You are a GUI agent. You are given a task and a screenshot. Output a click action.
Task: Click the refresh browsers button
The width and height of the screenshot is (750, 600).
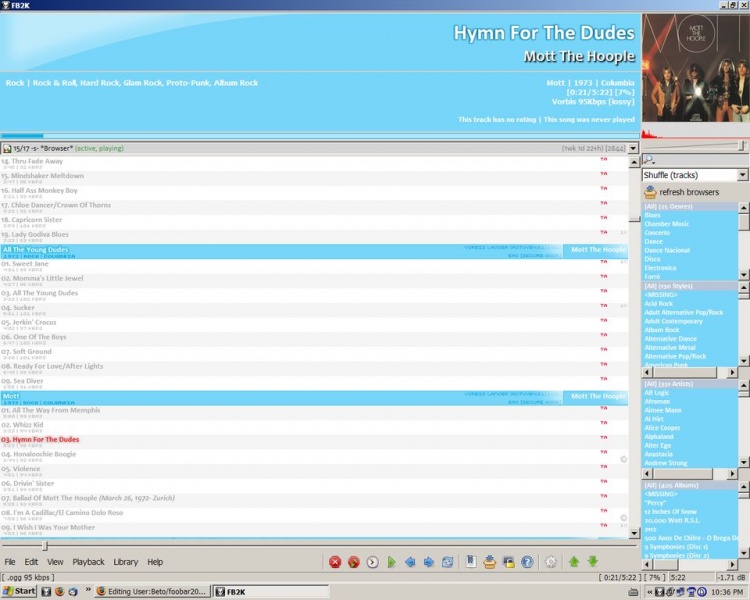688,191
